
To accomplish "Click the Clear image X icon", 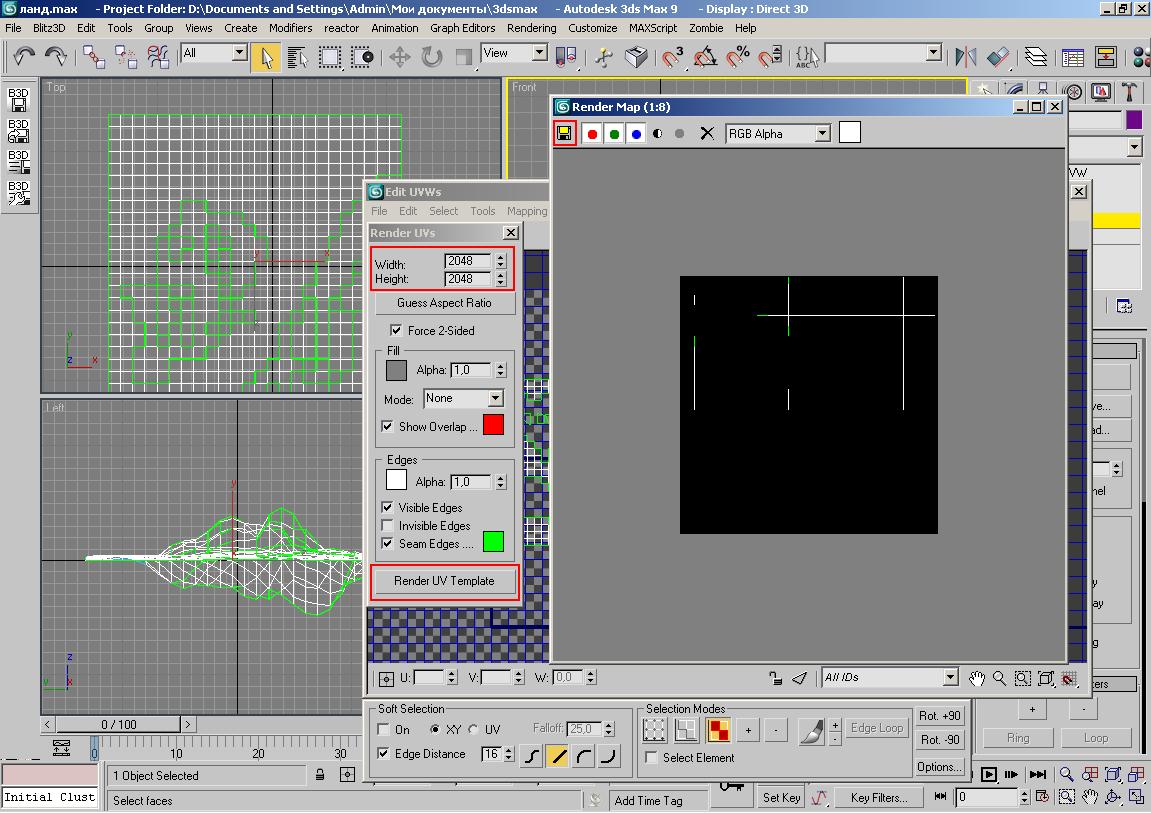I will tap(707, 133).
